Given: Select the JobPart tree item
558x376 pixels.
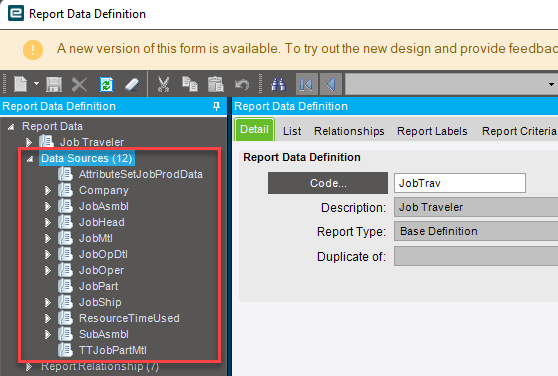Looking at the screenshot, I should (x=98, y=286).
